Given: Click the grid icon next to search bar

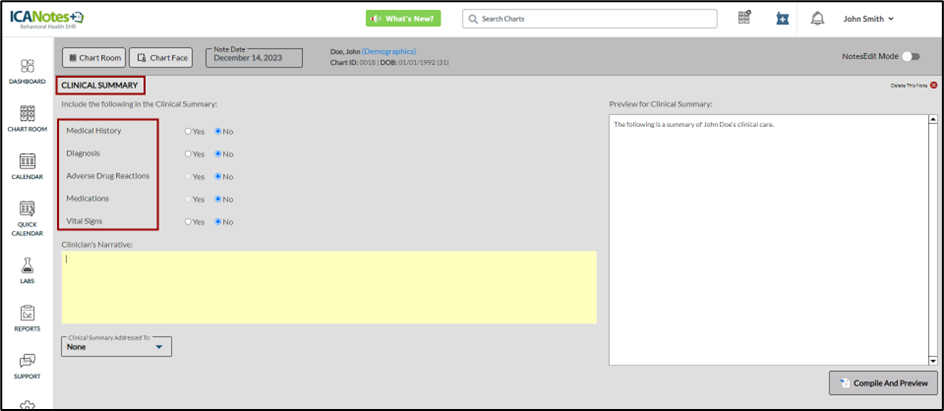Looking at the screenshot, I should click(744, 18).
